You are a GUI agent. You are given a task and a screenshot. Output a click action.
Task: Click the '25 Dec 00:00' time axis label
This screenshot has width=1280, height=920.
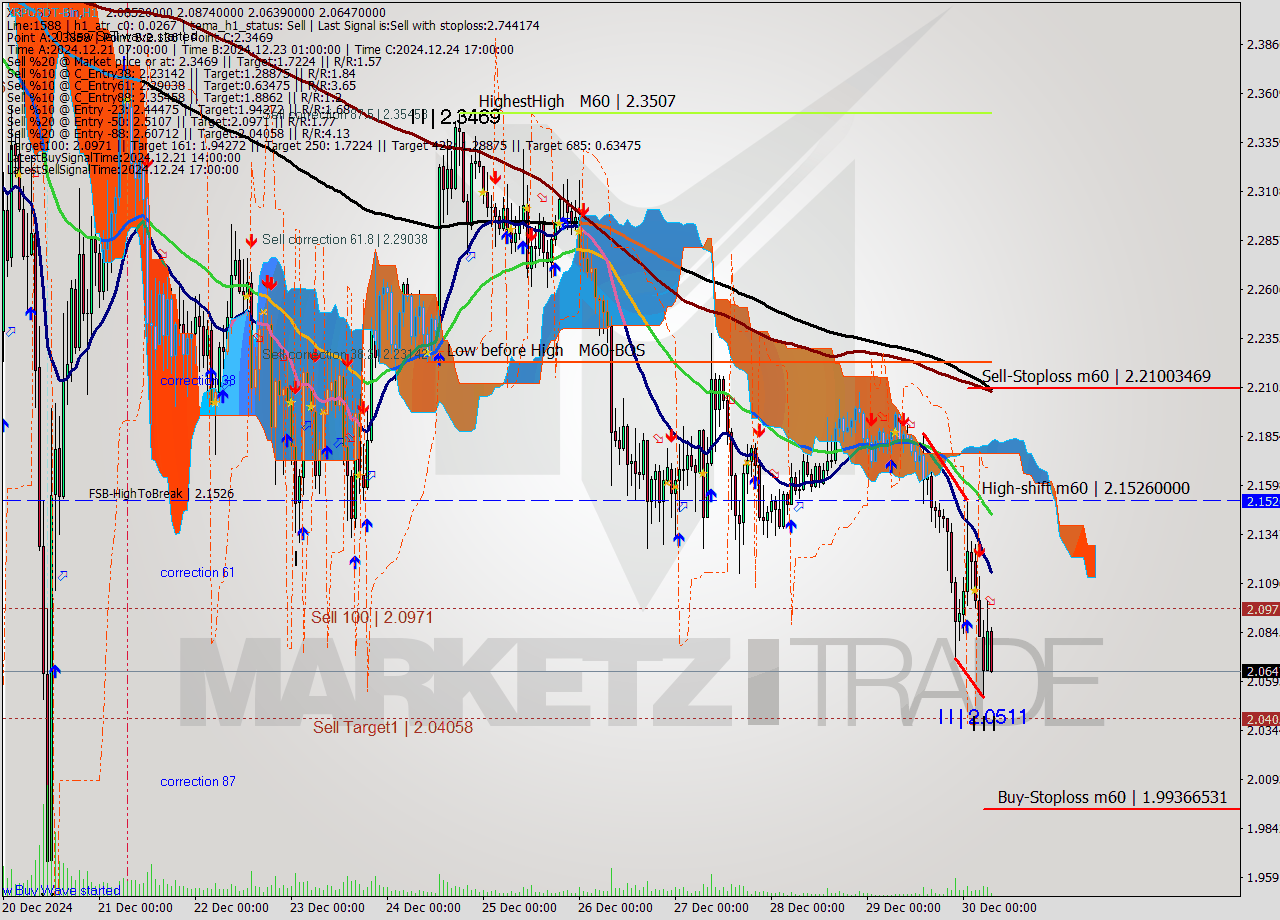519,908
